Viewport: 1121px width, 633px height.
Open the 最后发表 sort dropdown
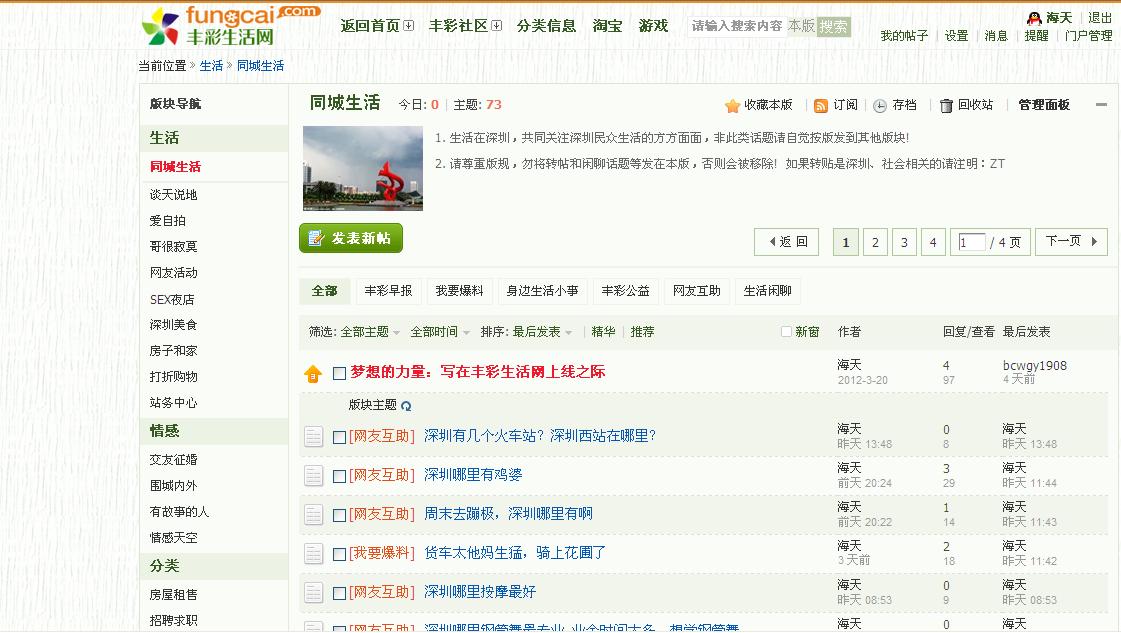[542, 332]
